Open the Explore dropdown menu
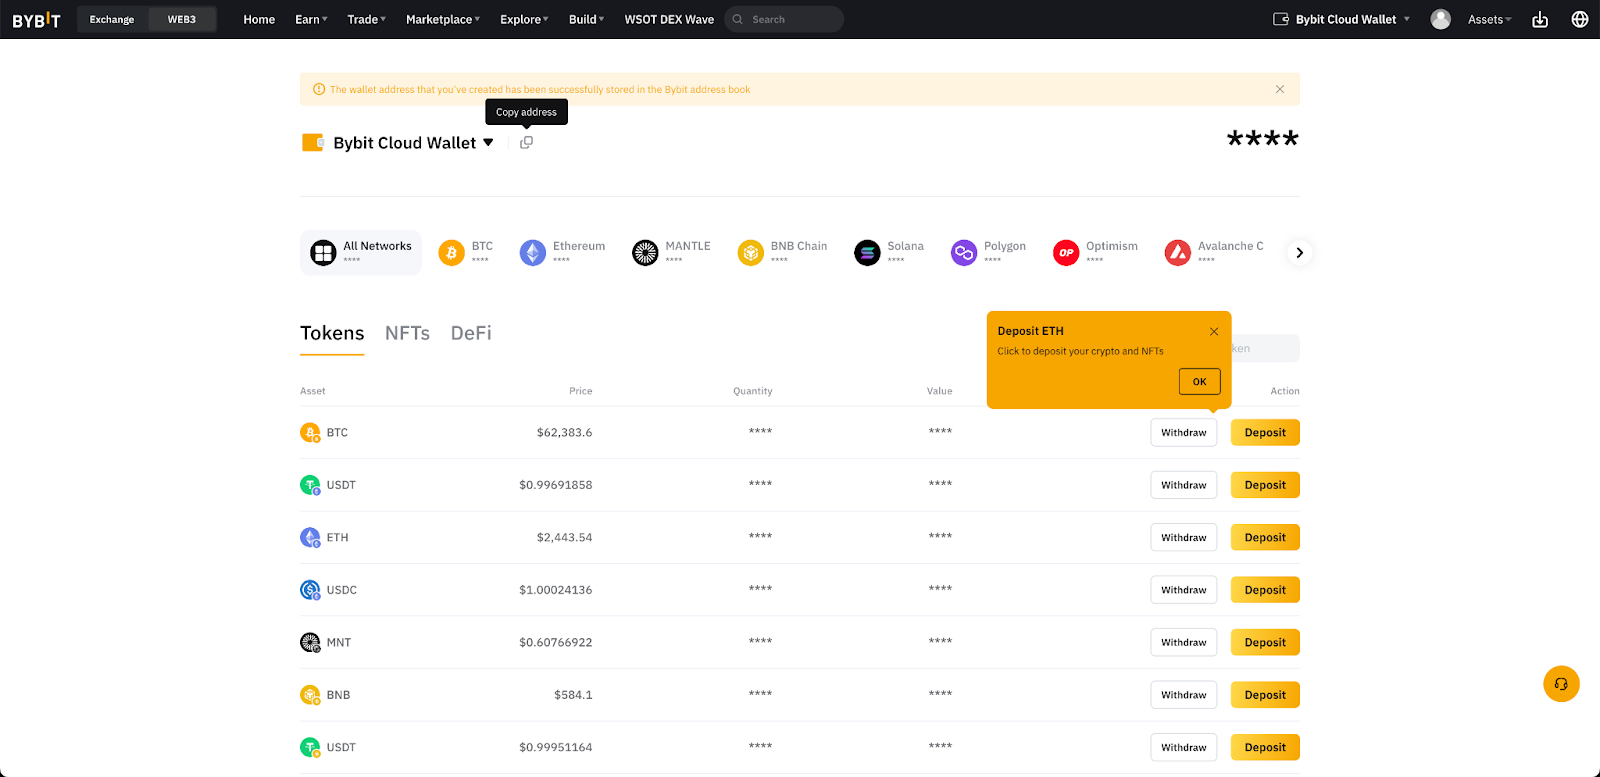1600x777 pixels. (x=524, y=19)
